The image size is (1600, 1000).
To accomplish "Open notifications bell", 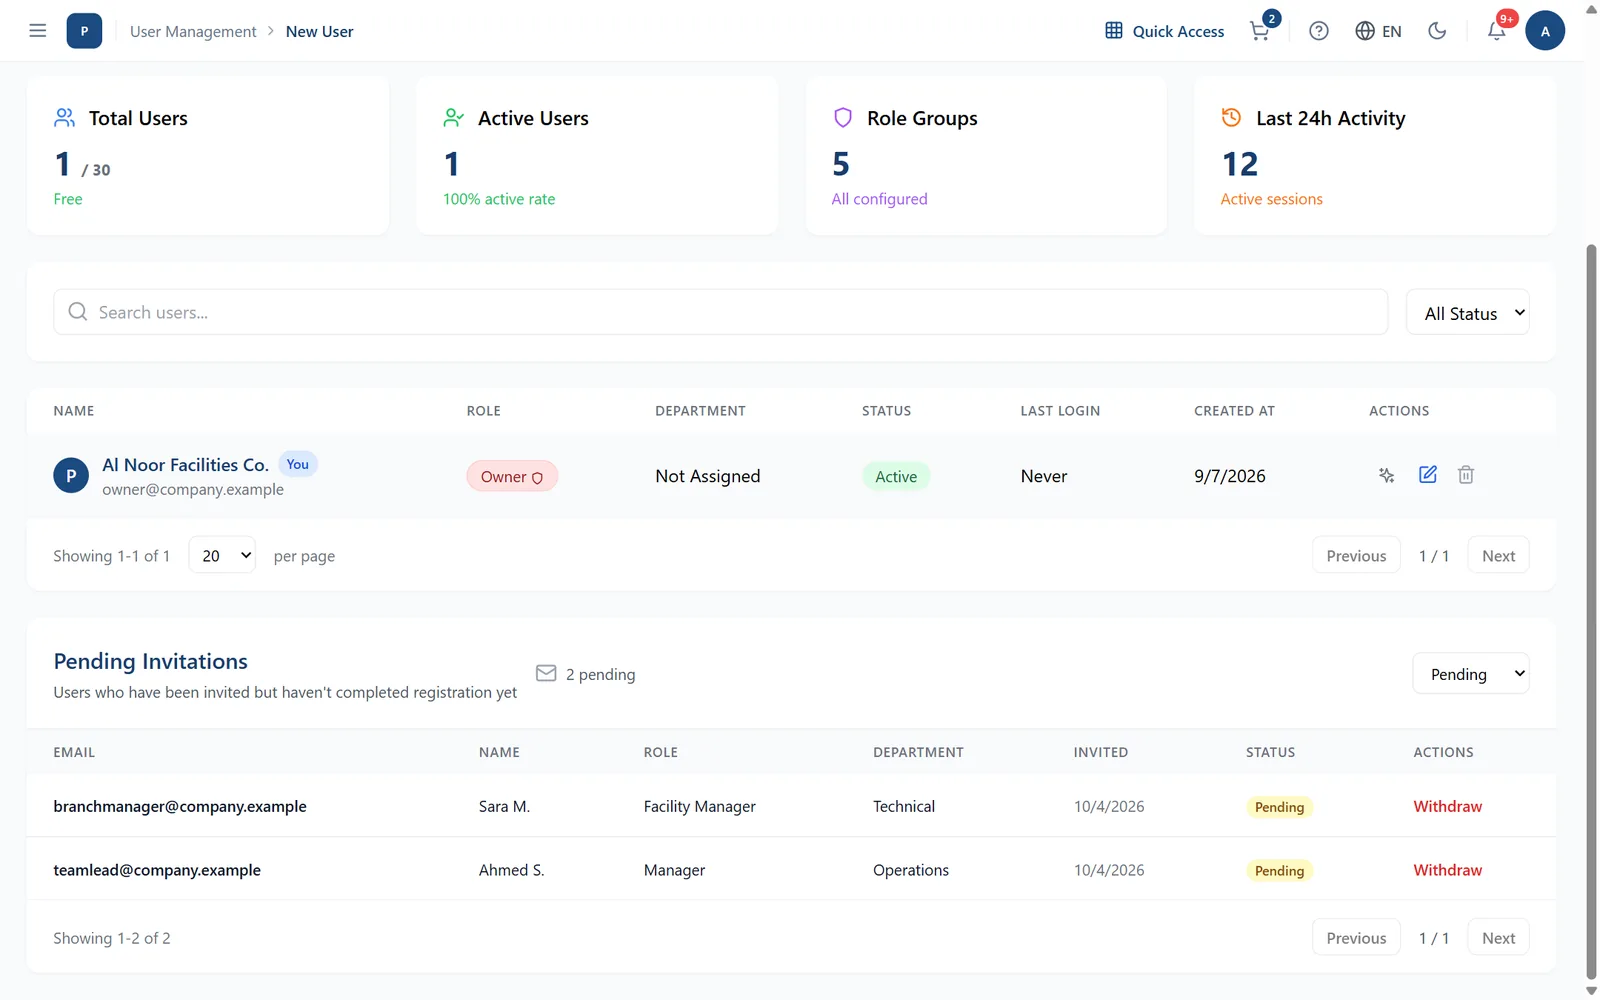I will click(x=1497, y=31).
